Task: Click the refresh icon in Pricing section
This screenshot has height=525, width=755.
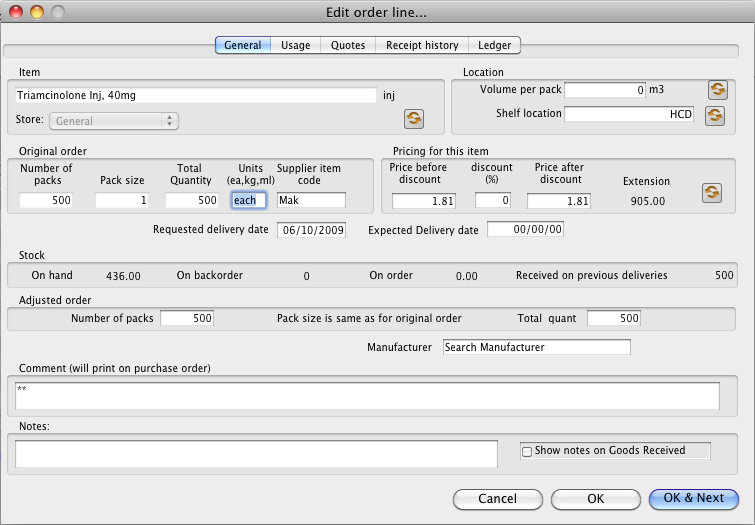Action: coord(712,193)
